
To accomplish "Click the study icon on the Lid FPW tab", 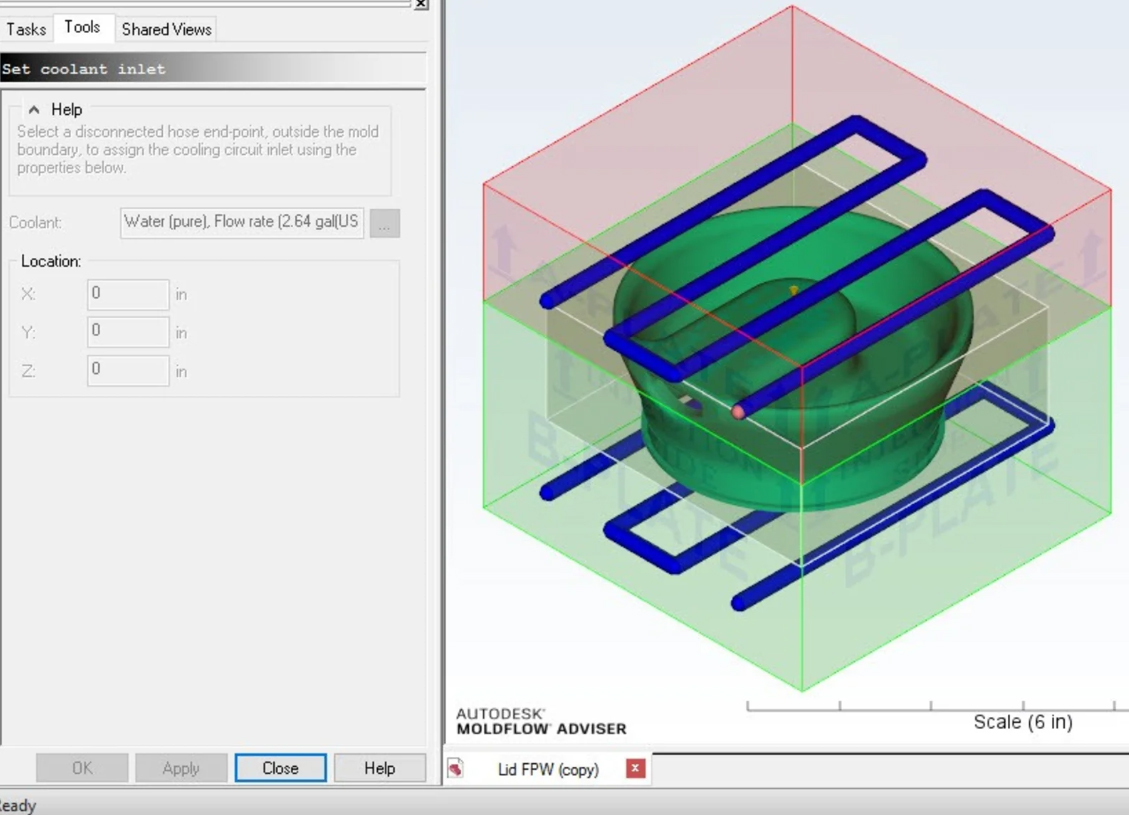I will (456, 768).
